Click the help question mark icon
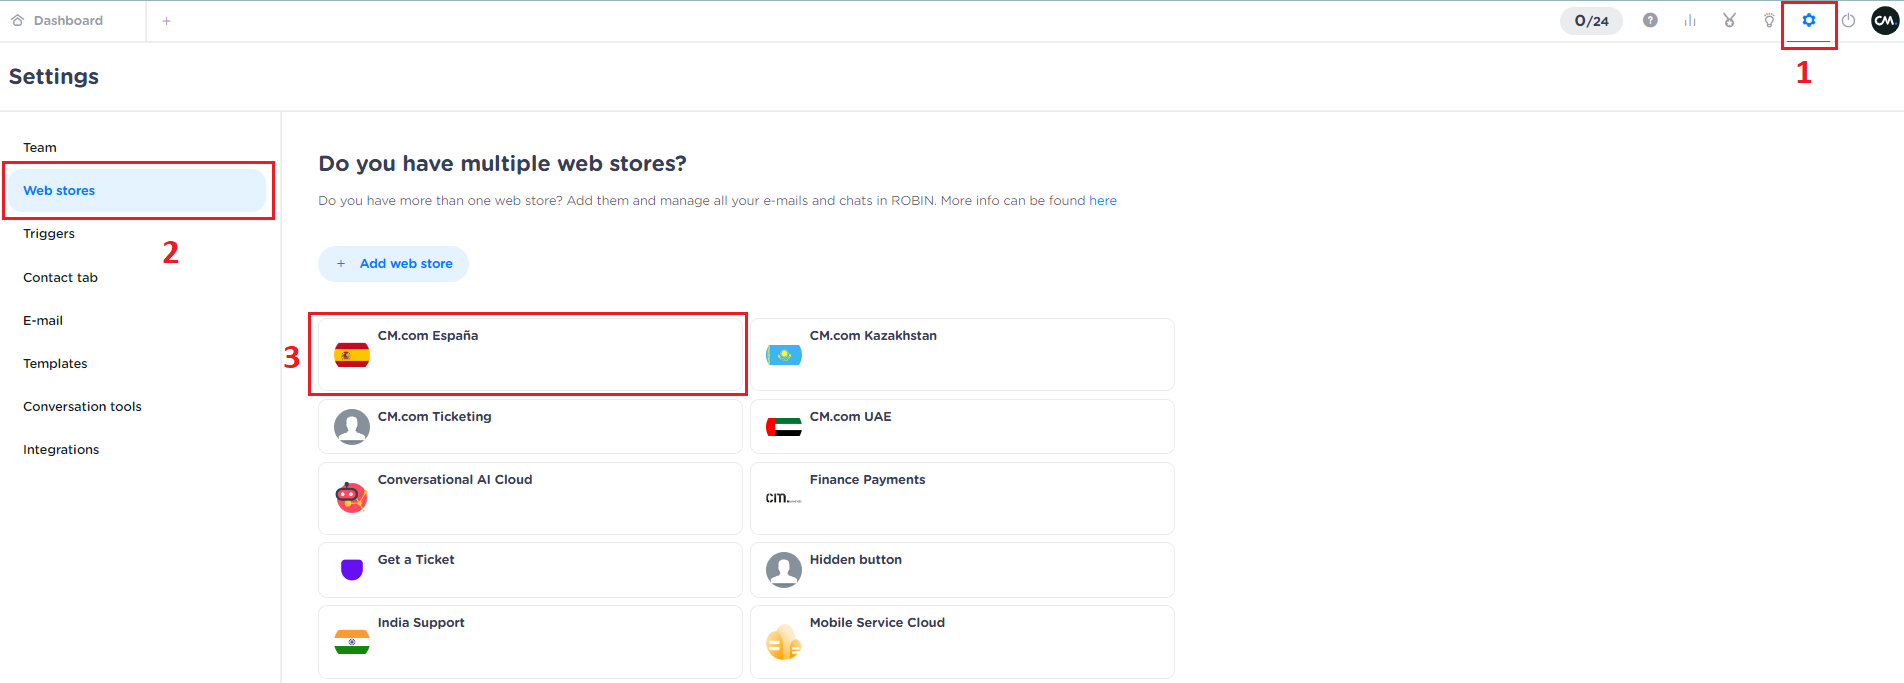The image size is (1904, 683). [x=1650, y=20]
